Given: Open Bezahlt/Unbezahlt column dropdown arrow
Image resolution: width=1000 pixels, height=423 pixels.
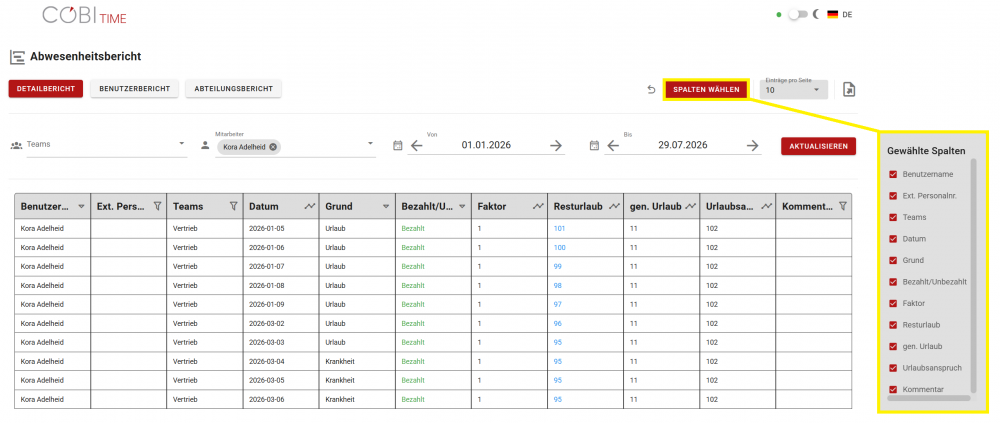Looking at the screenshot, I should coord(462,207).
